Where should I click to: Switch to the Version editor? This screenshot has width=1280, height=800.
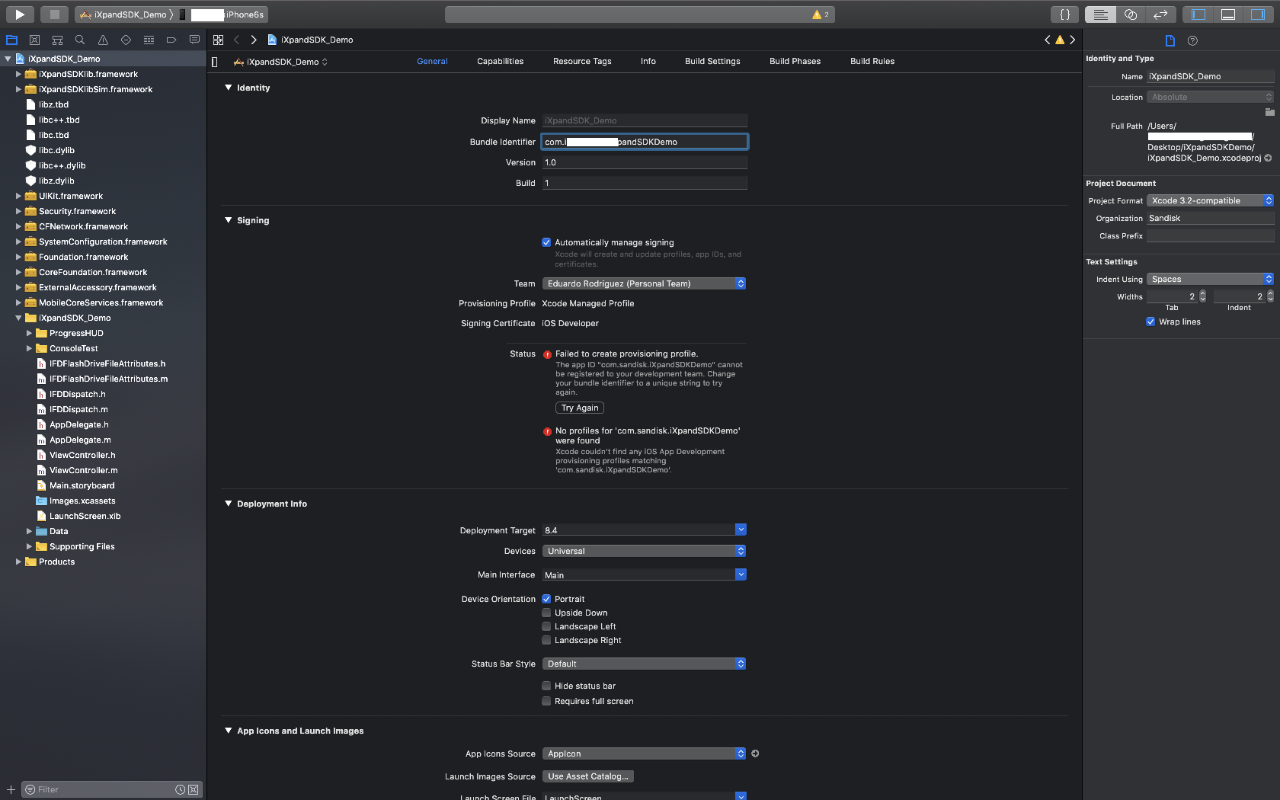(1160, 15)
